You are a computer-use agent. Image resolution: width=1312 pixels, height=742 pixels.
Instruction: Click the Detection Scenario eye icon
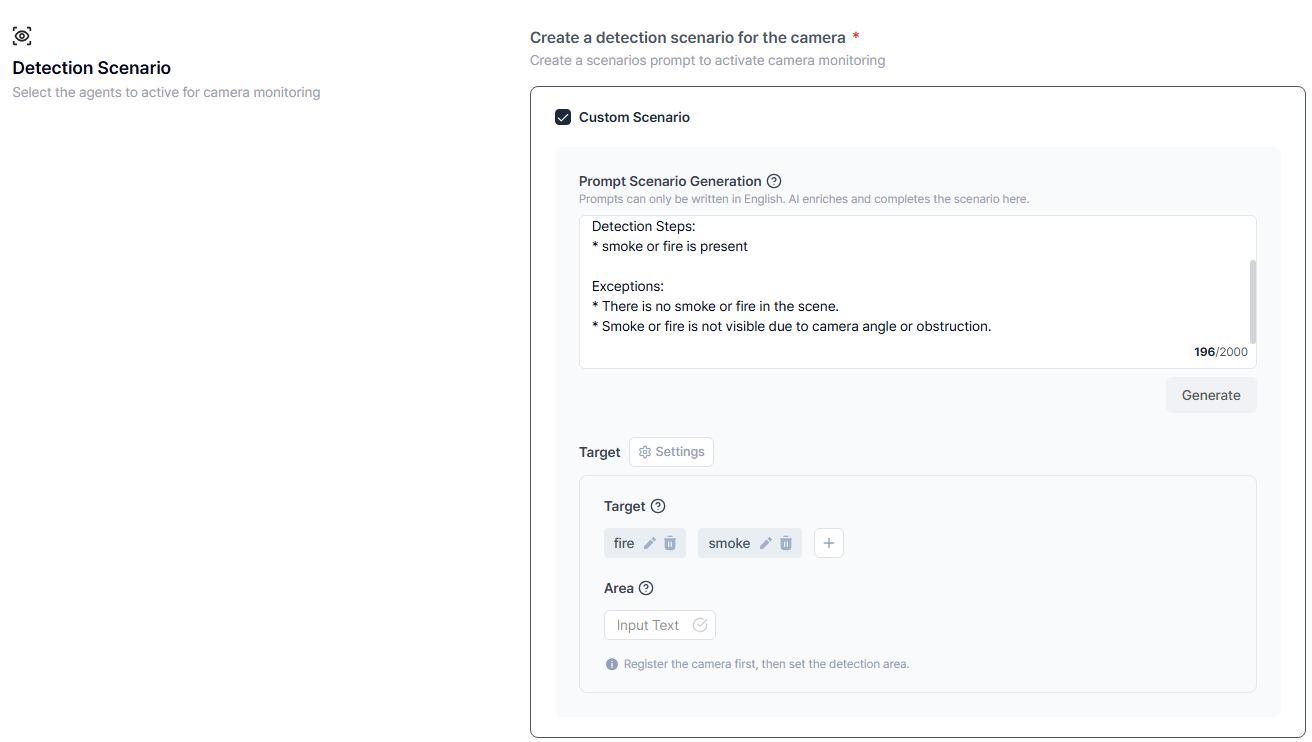coord(22,36)
